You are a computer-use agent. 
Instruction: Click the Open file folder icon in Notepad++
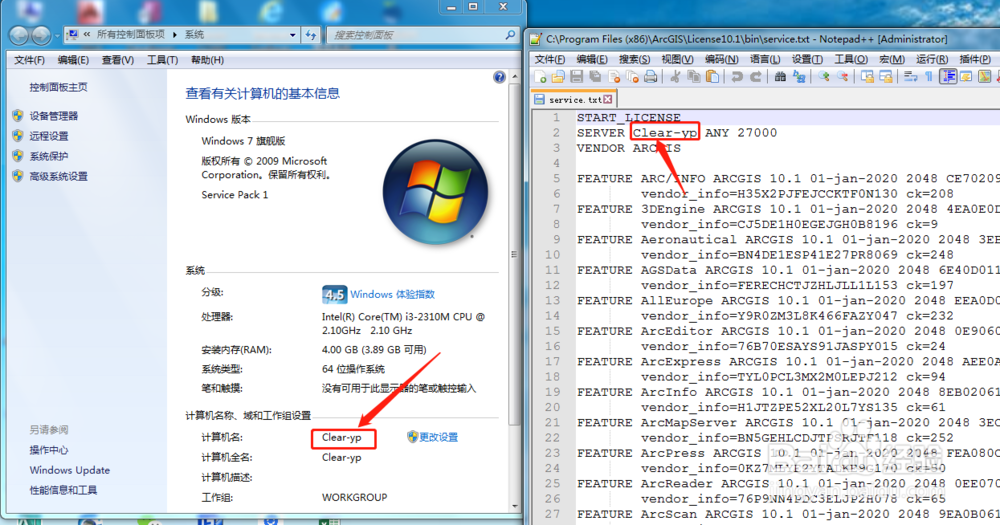point(558,77)
